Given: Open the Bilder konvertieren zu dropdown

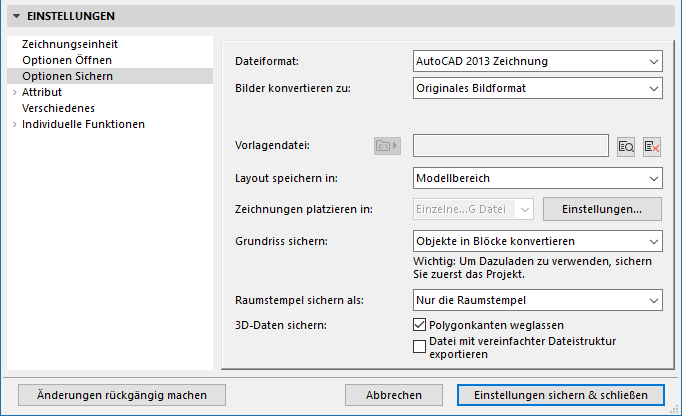Looking at the screenshot, I should coord(538,88).
